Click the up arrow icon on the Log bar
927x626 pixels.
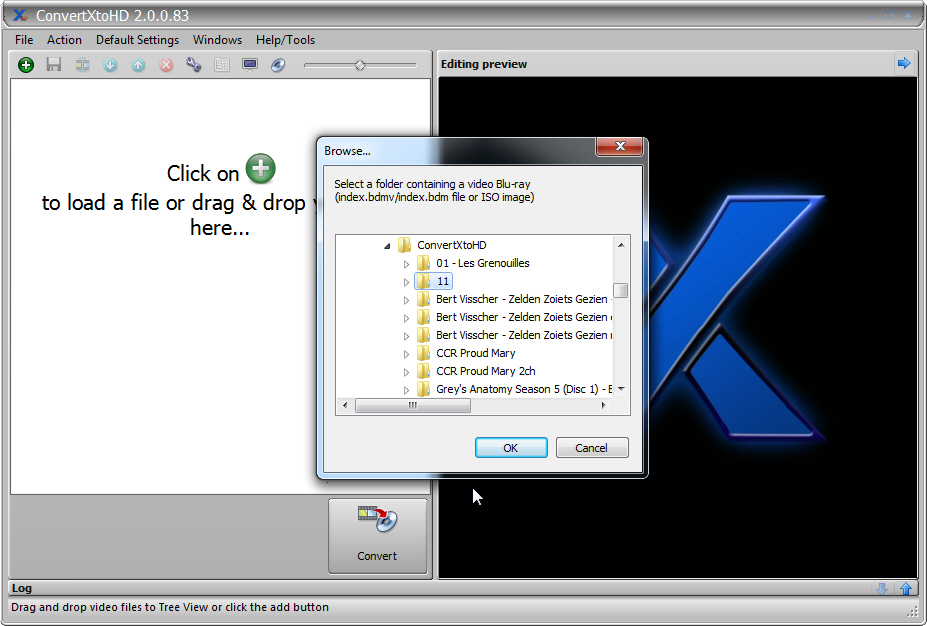[906, 588]
